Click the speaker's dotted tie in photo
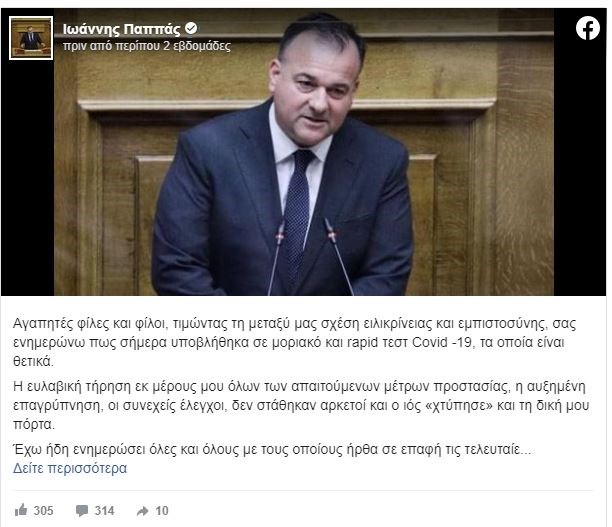612x527 pixels. [298, 217]
